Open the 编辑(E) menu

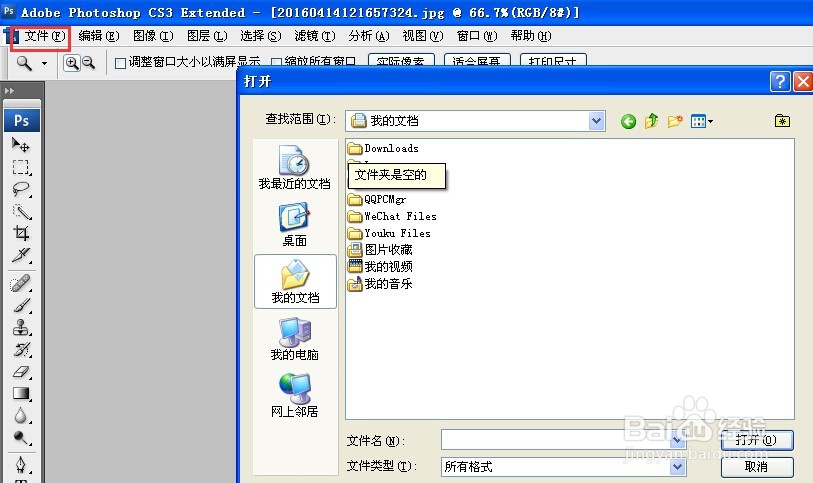click(x=99, y=36)
